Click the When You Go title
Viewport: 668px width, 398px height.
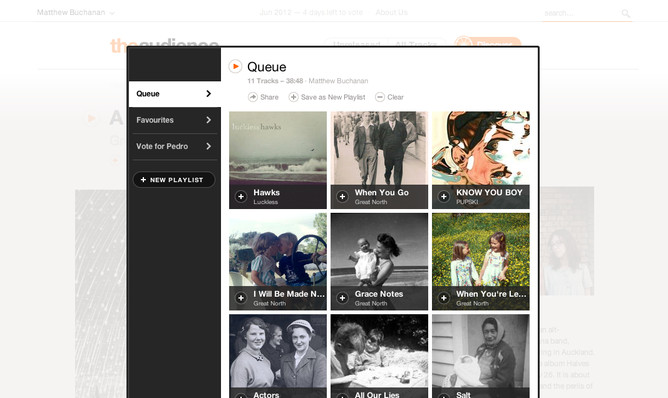(x=382, y=193)
